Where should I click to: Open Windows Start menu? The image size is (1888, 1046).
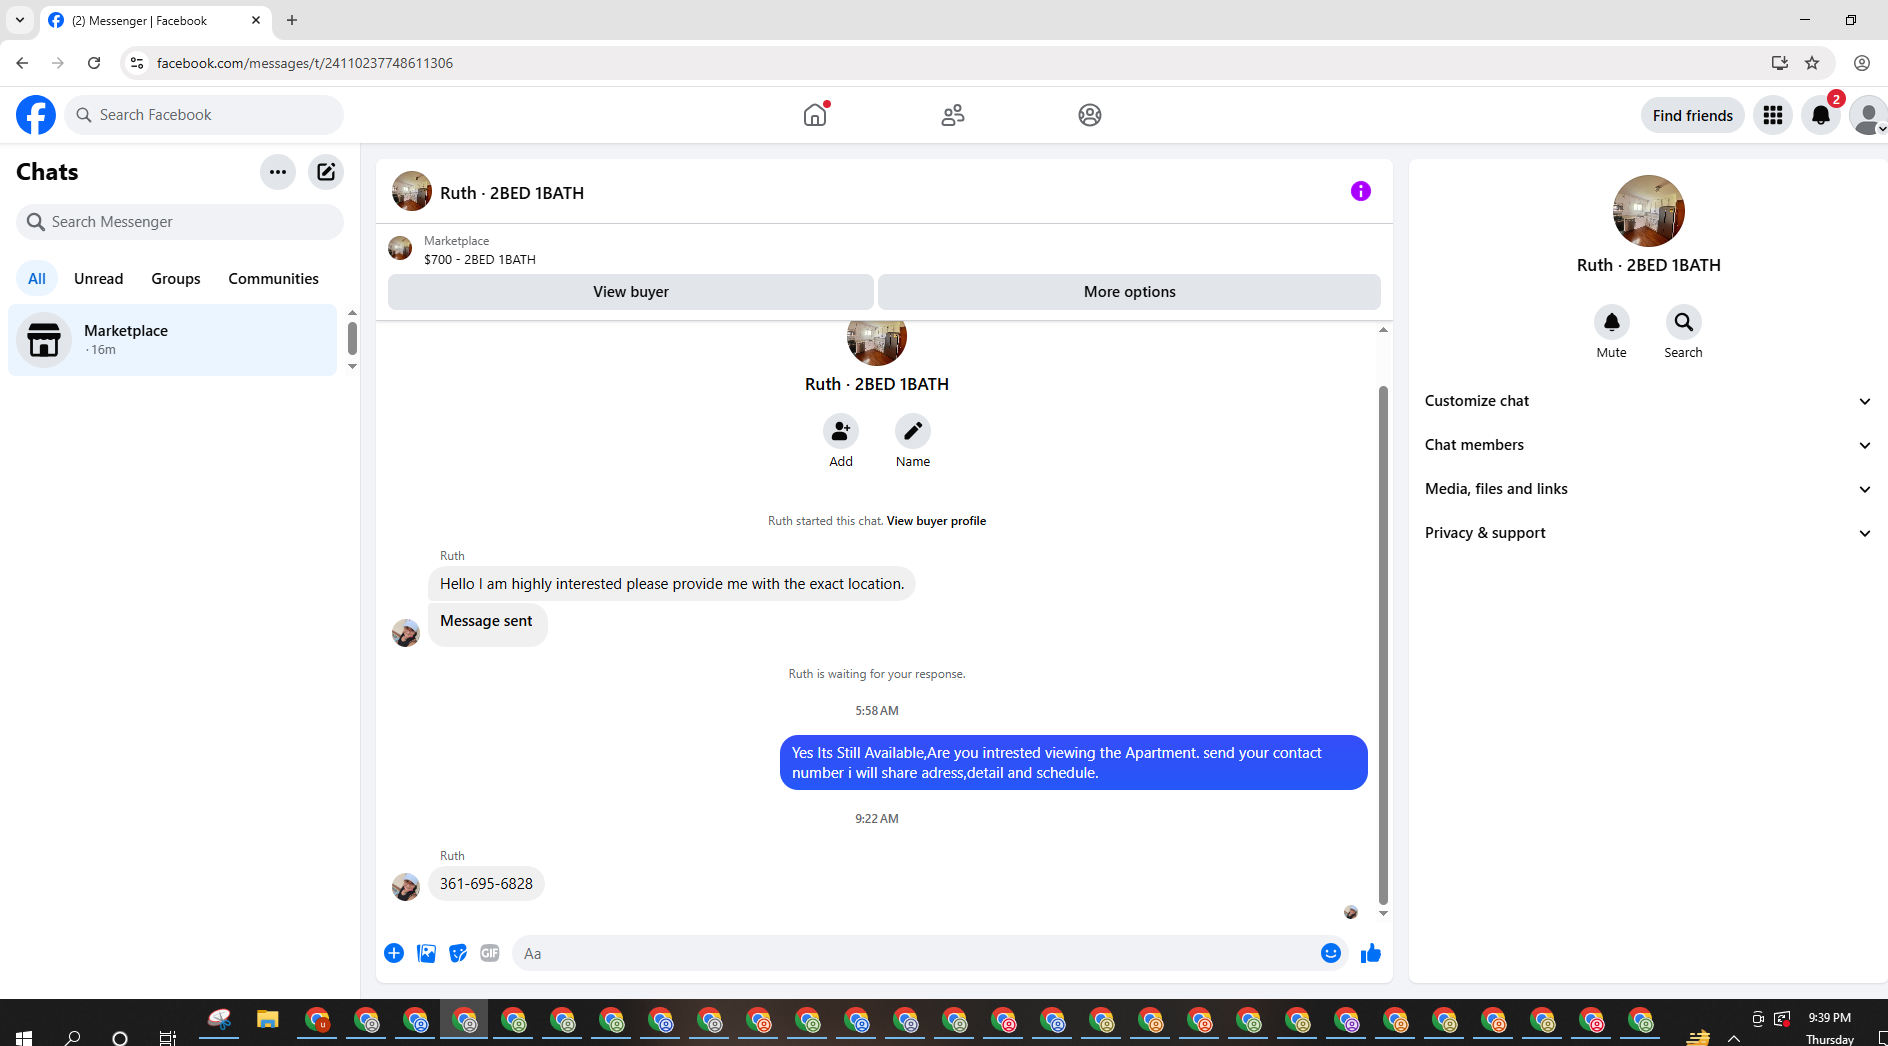pyautogui.click(x=24, y=1037)
